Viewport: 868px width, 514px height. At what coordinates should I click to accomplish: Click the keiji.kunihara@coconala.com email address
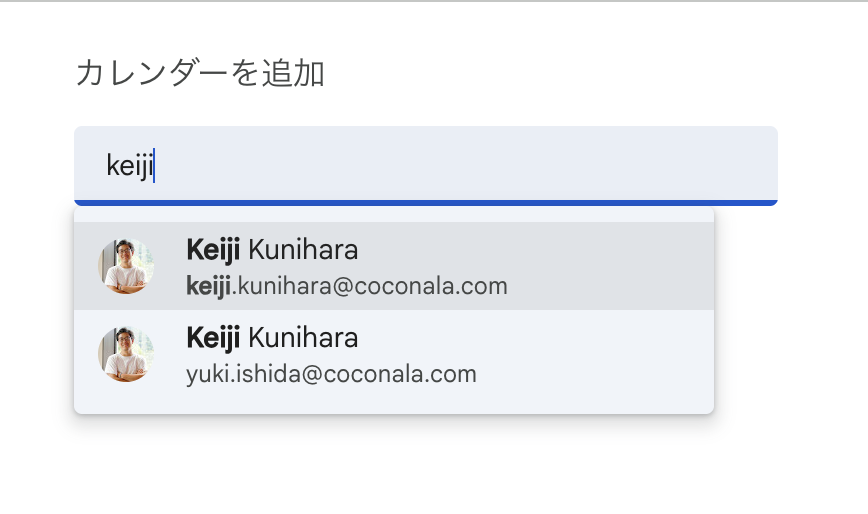tap(347, 287)
